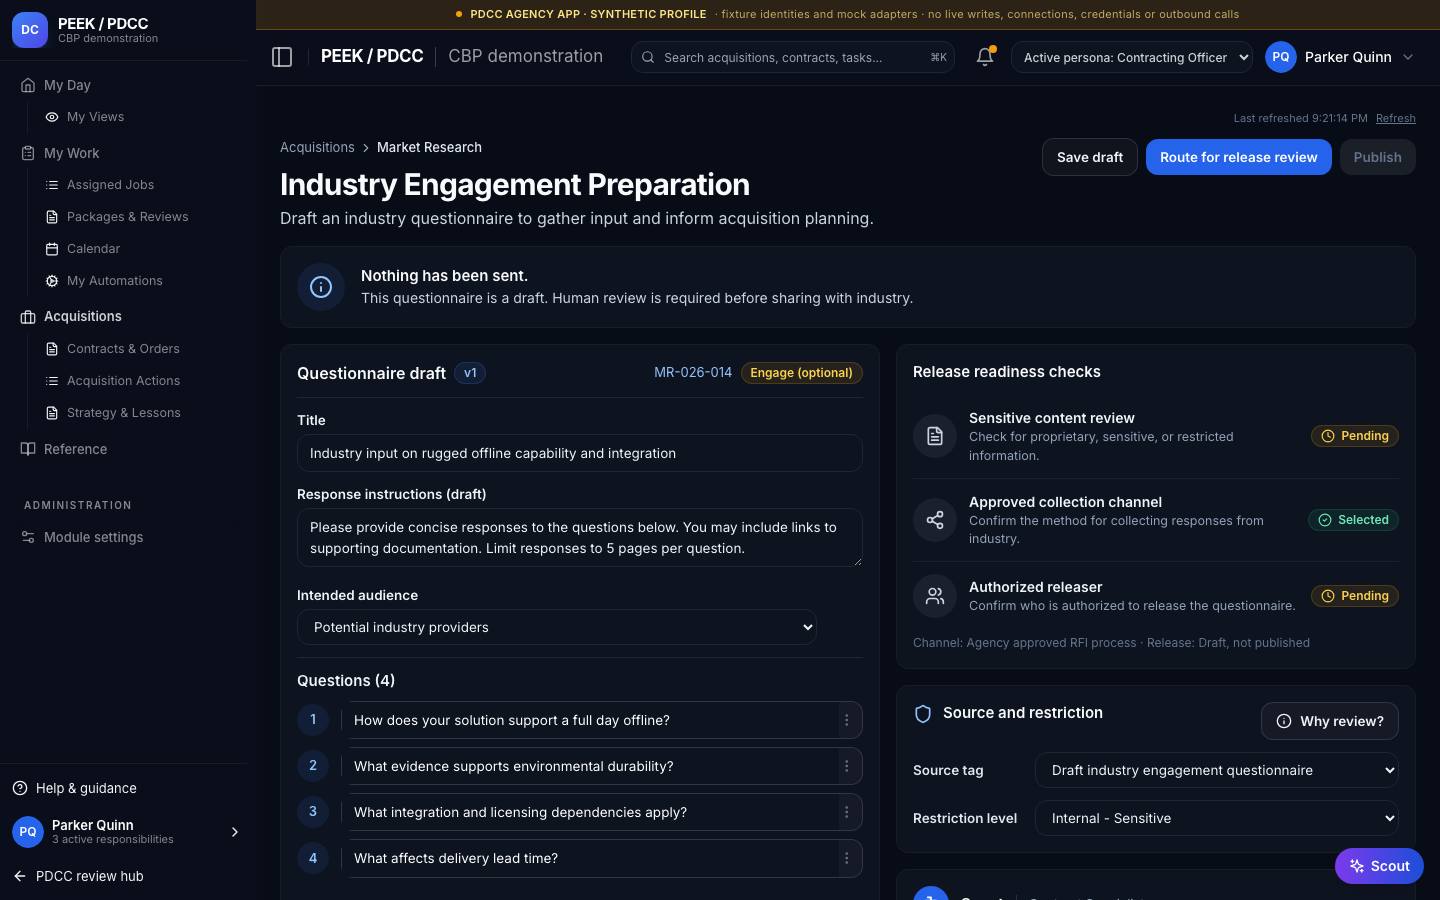
Task: Click the Selected badge for Approved collection channel
Action: tap(1354, 520)
